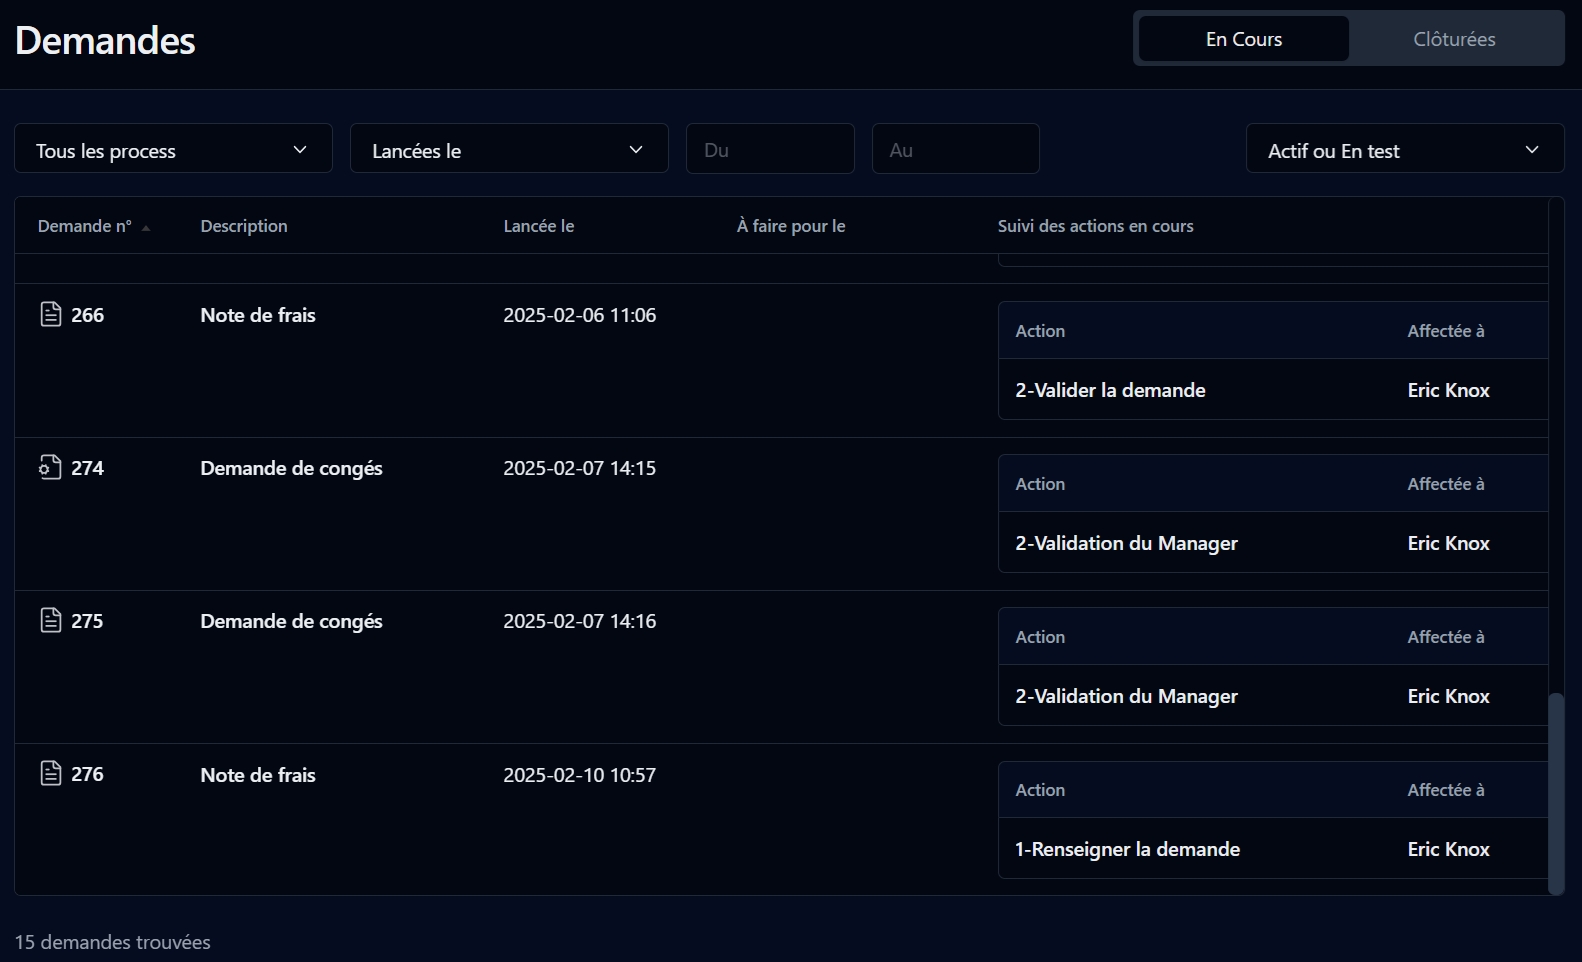Open the Actif ou En test dropdown
The height and width of the screenshot is (962, 1582).
coord(1404,150)
